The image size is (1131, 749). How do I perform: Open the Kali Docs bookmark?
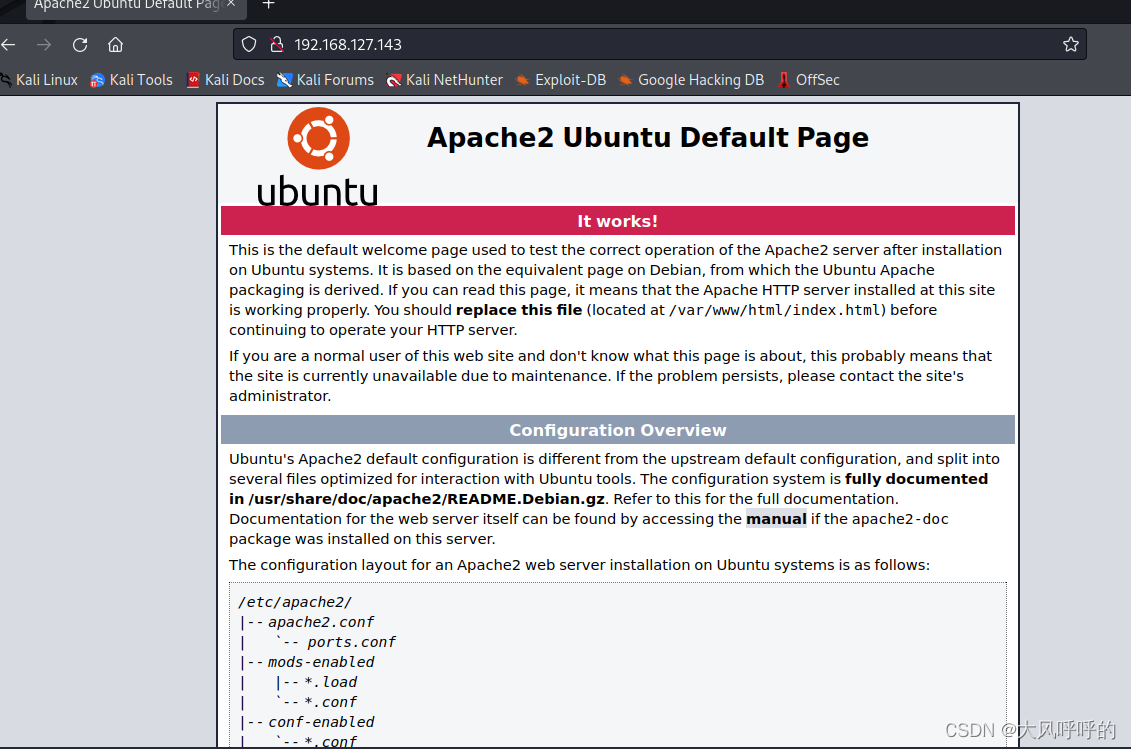pyautogui.click(x=225, y=80)
